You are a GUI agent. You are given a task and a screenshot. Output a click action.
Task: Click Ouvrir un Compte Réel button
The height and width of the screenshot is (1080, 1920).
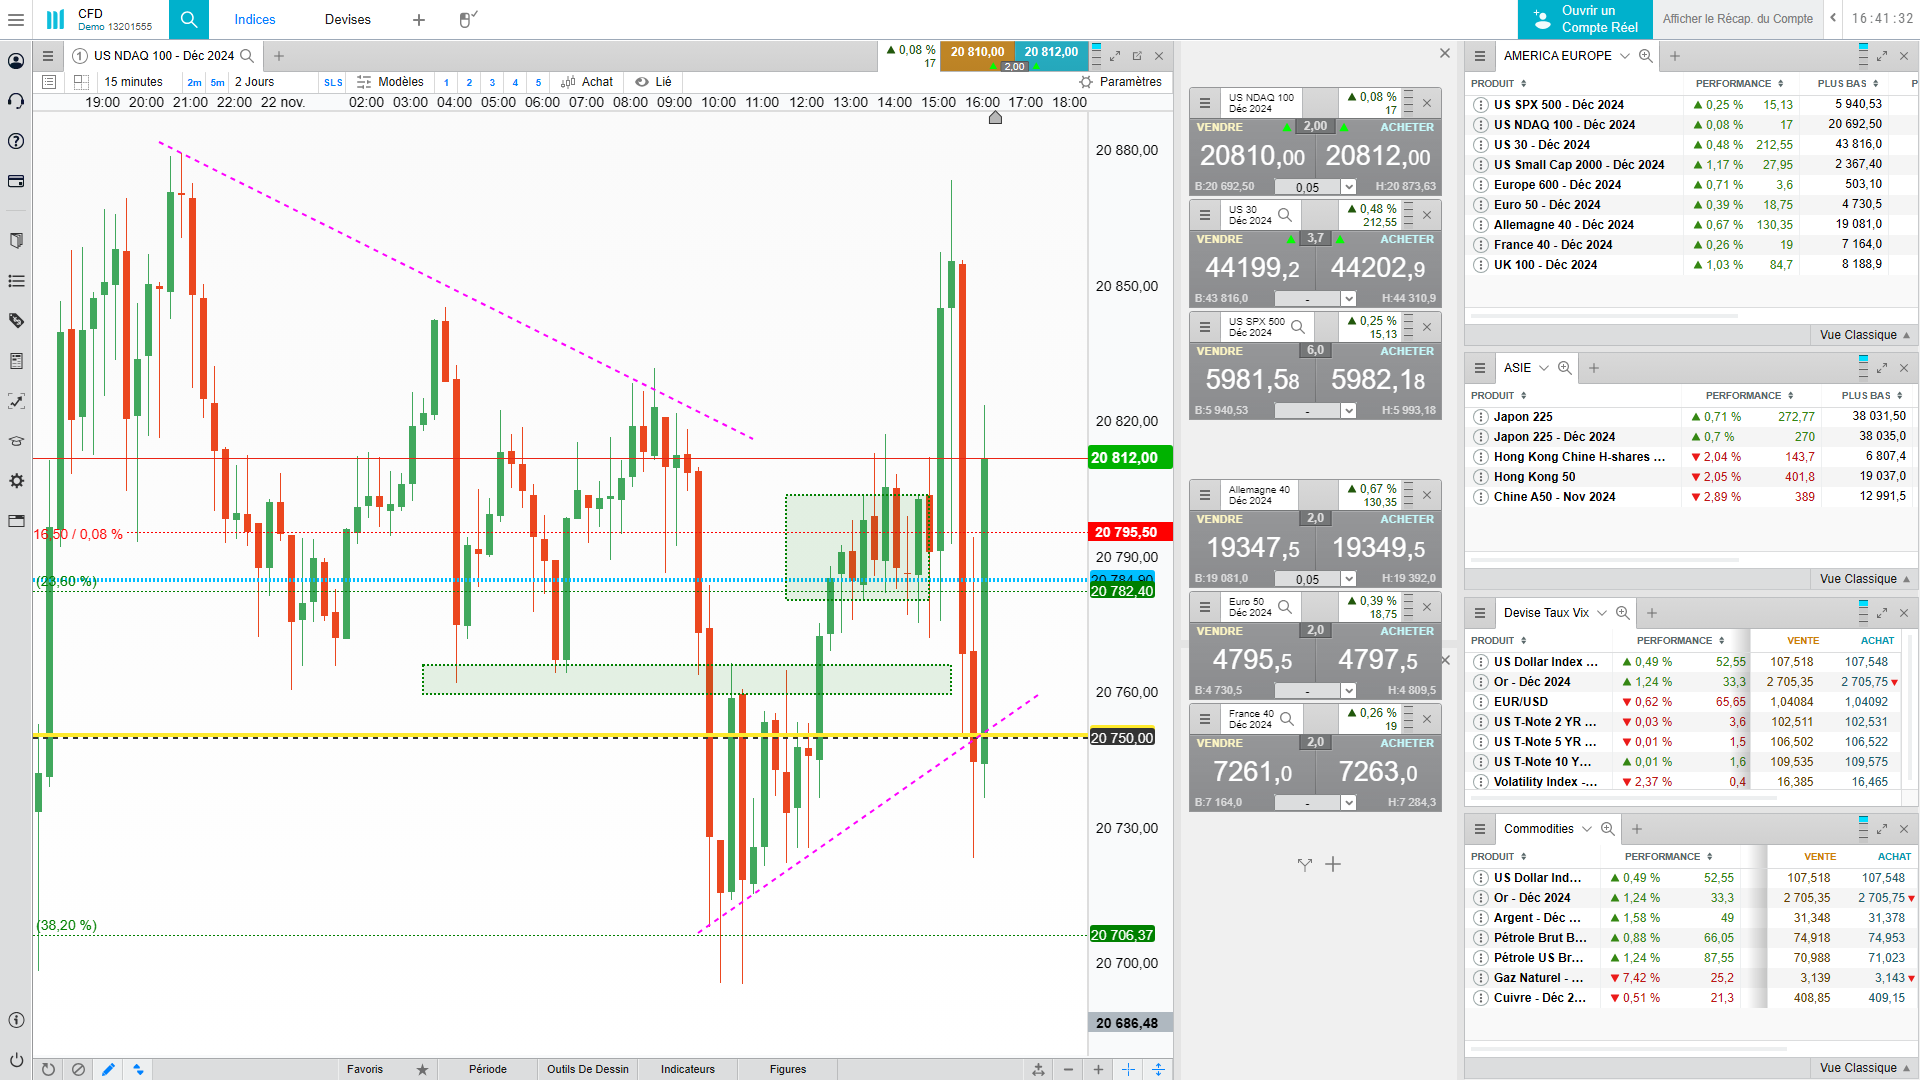[x=1585, y=19]
